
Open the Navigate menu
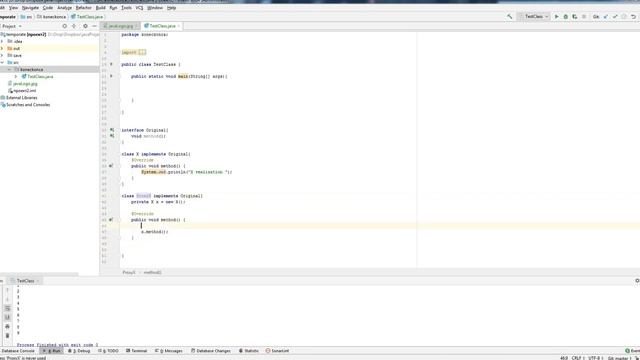tap(30, 8)
